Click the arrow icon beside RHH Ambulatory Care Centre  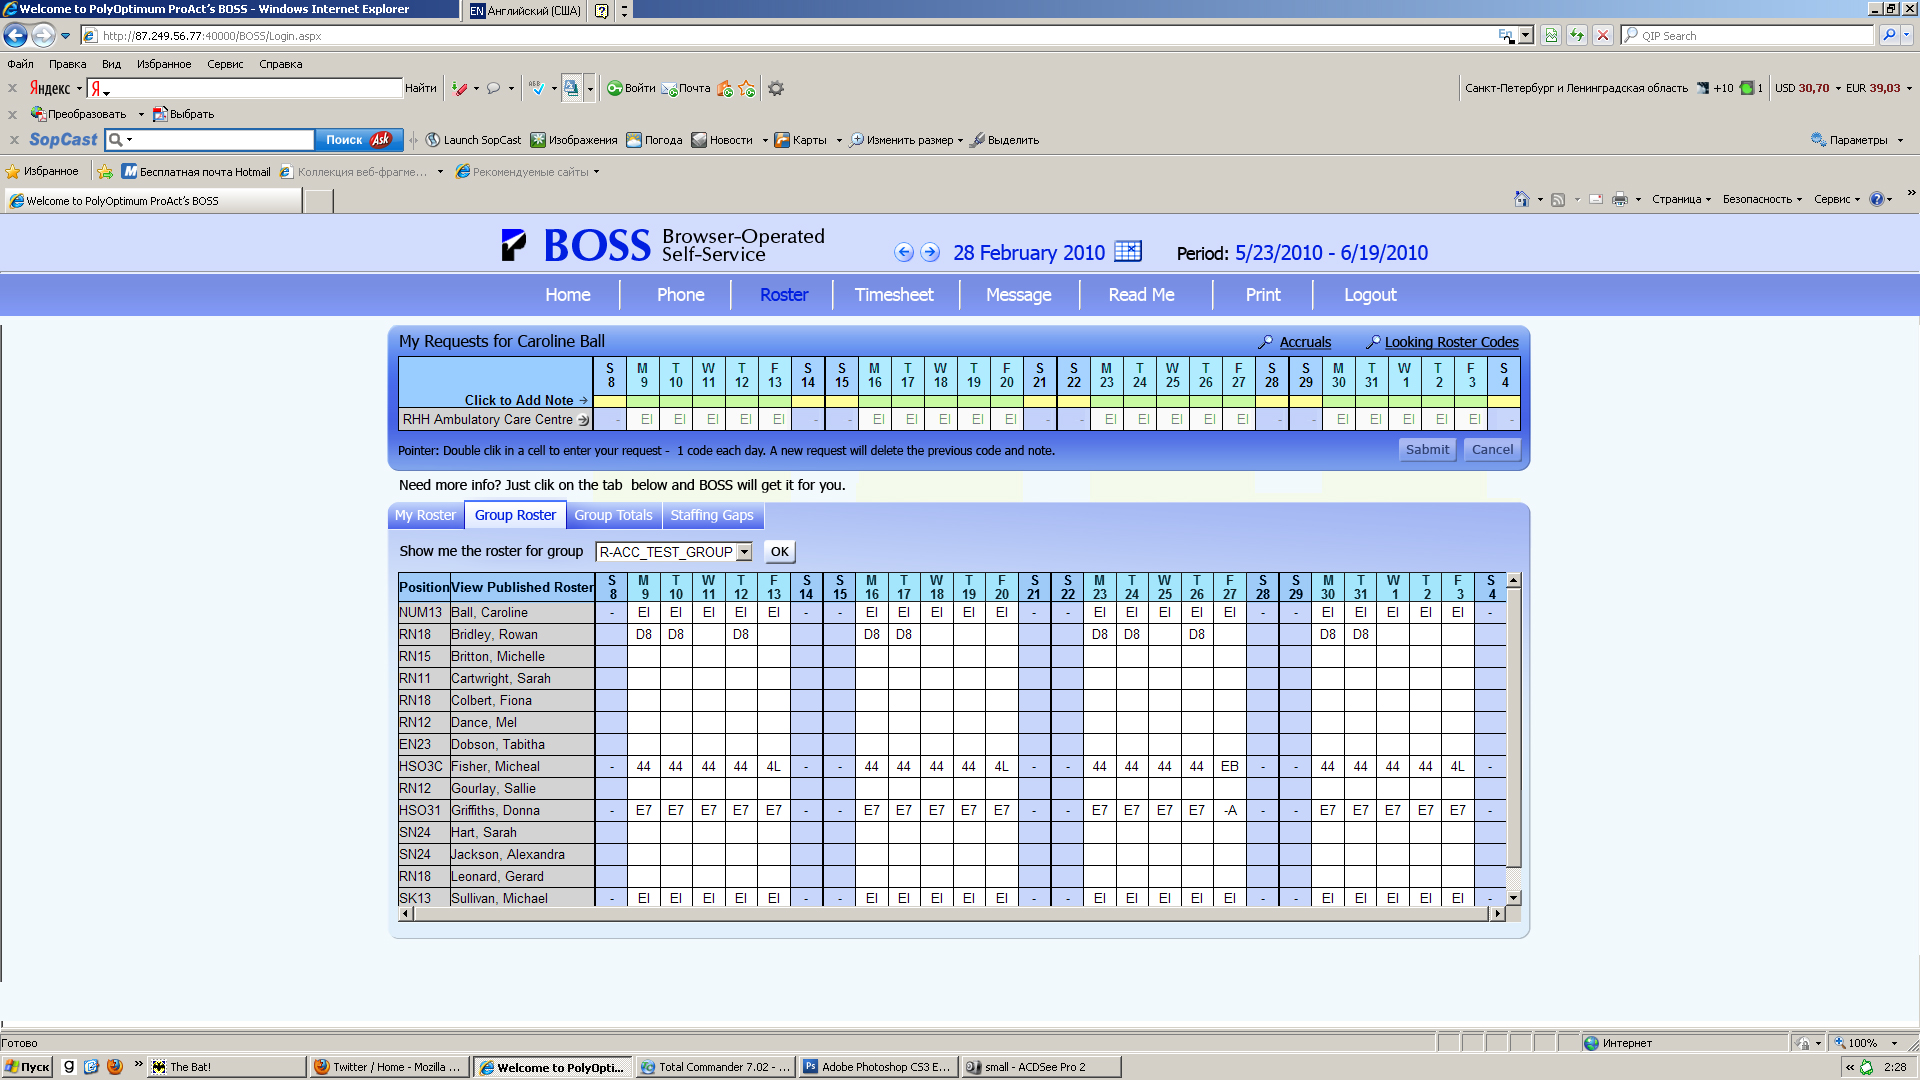[x=583, y=420]
